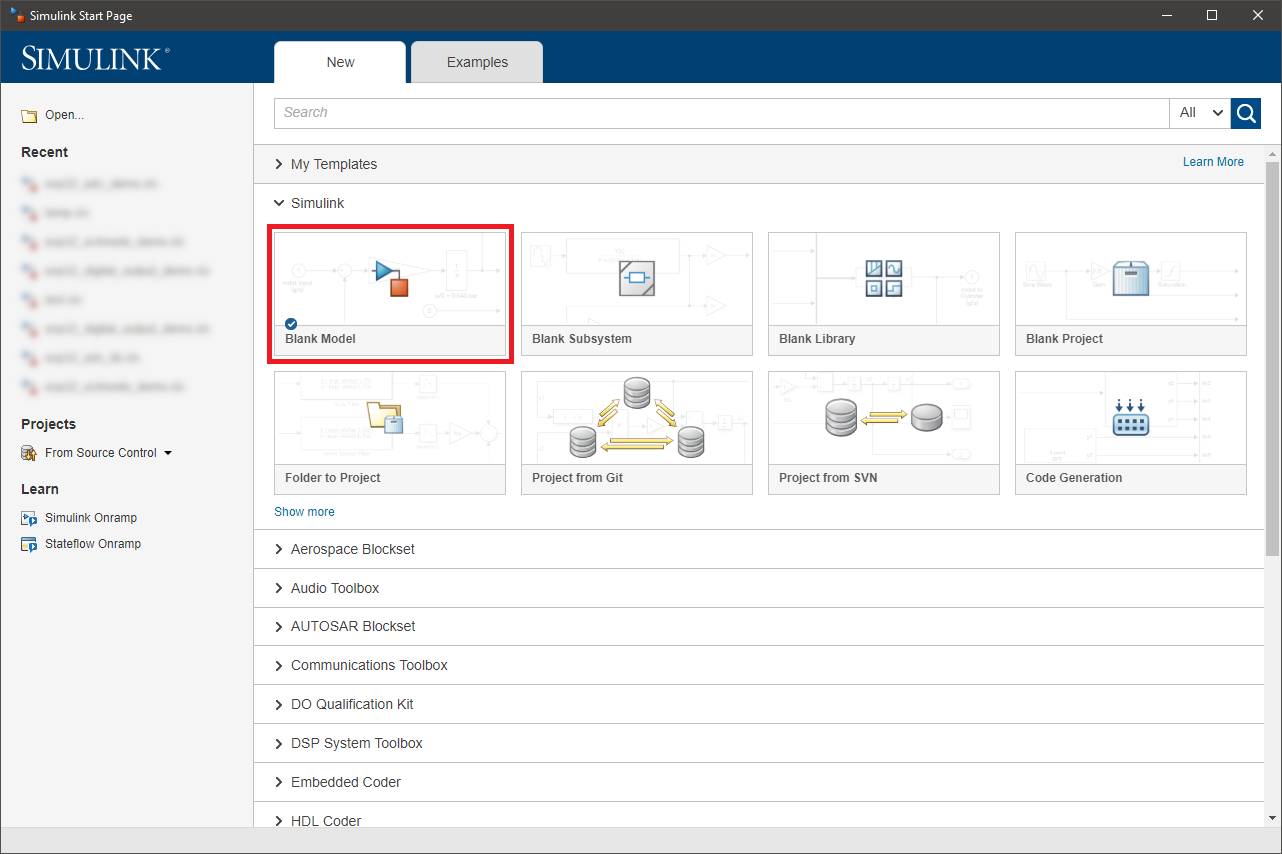Click the Simulink Onramp icon
The height and width of the screenshot is (854, 1282).
click(29, 518)
